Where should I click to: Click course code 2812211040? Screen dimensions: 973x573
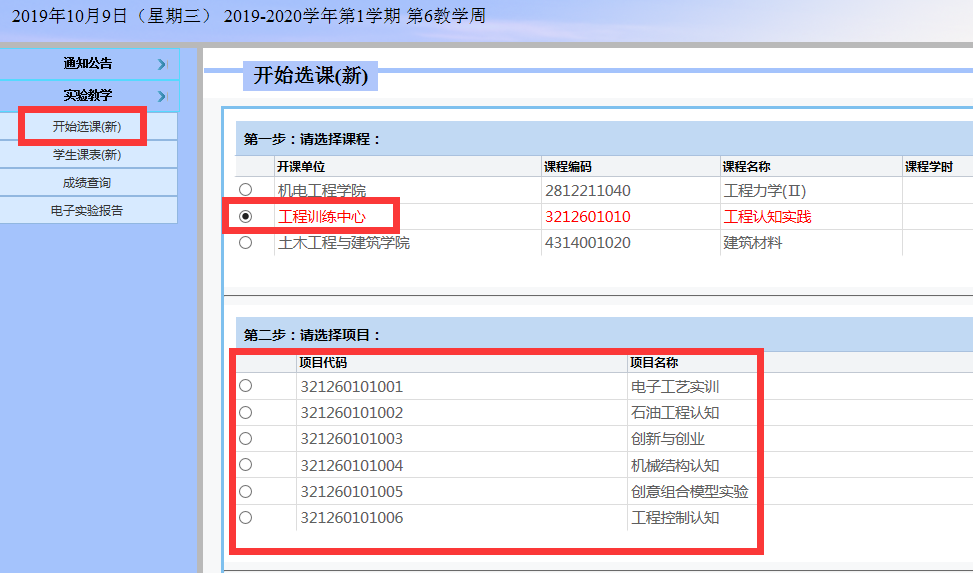click(587, 191)
